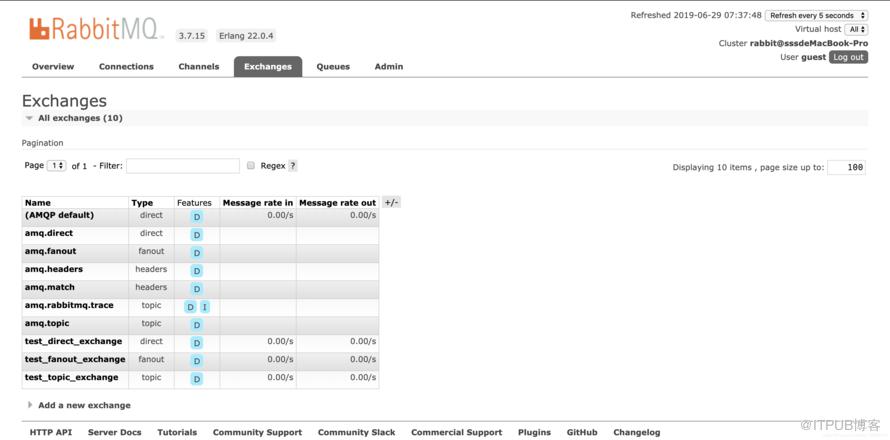Click D badge in test_topic_exchange row
The image size is (890, 440).
(196, 379)
